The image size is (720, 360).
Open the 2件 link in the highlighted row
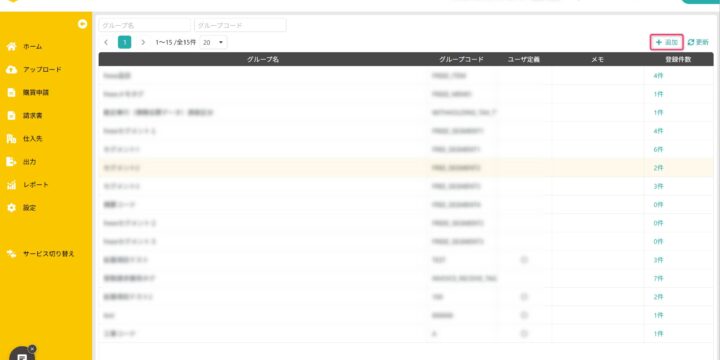click(658, 168)
